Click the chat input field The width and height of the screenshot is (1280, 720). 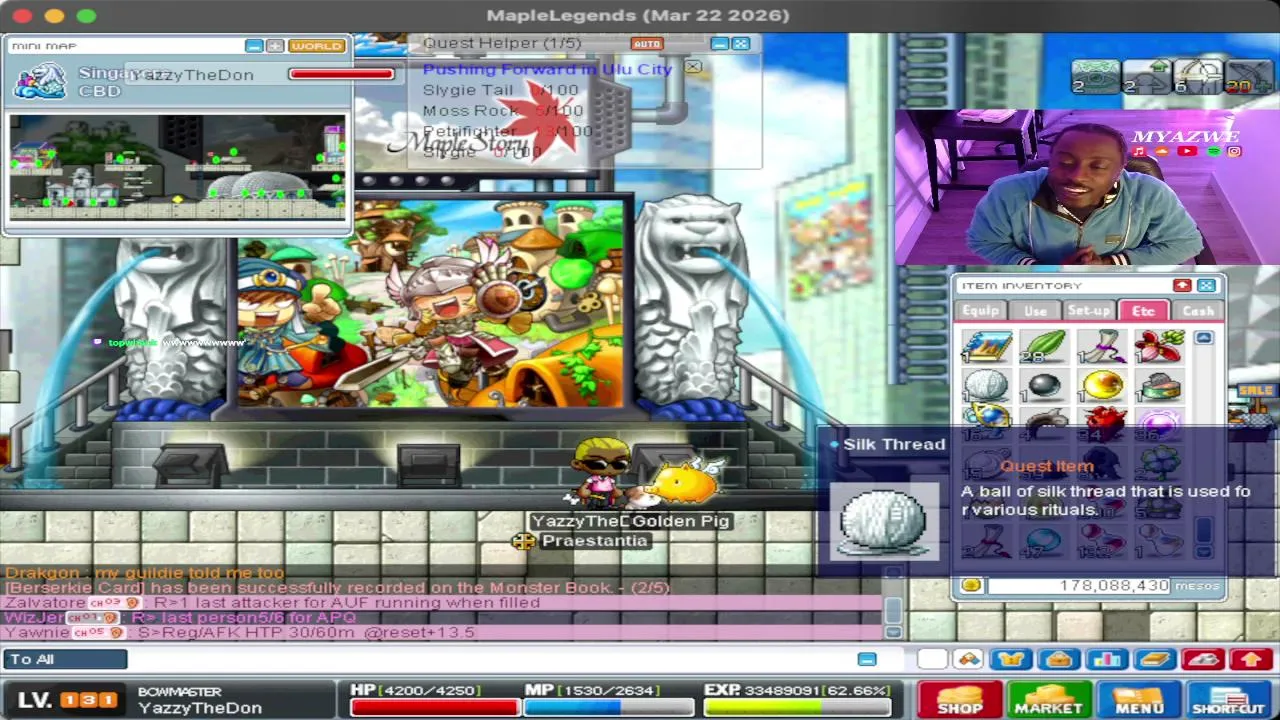(490, 659)
